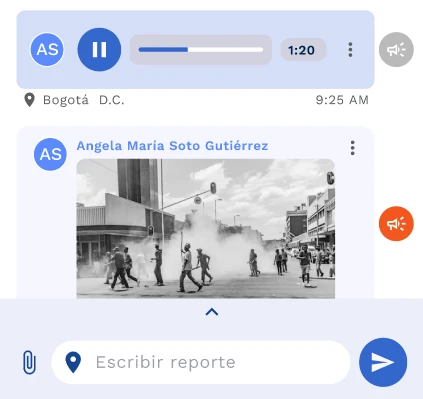Screen dimensions: 423x399
Task: Send the report with the arrow button
Action: [383, 362]
